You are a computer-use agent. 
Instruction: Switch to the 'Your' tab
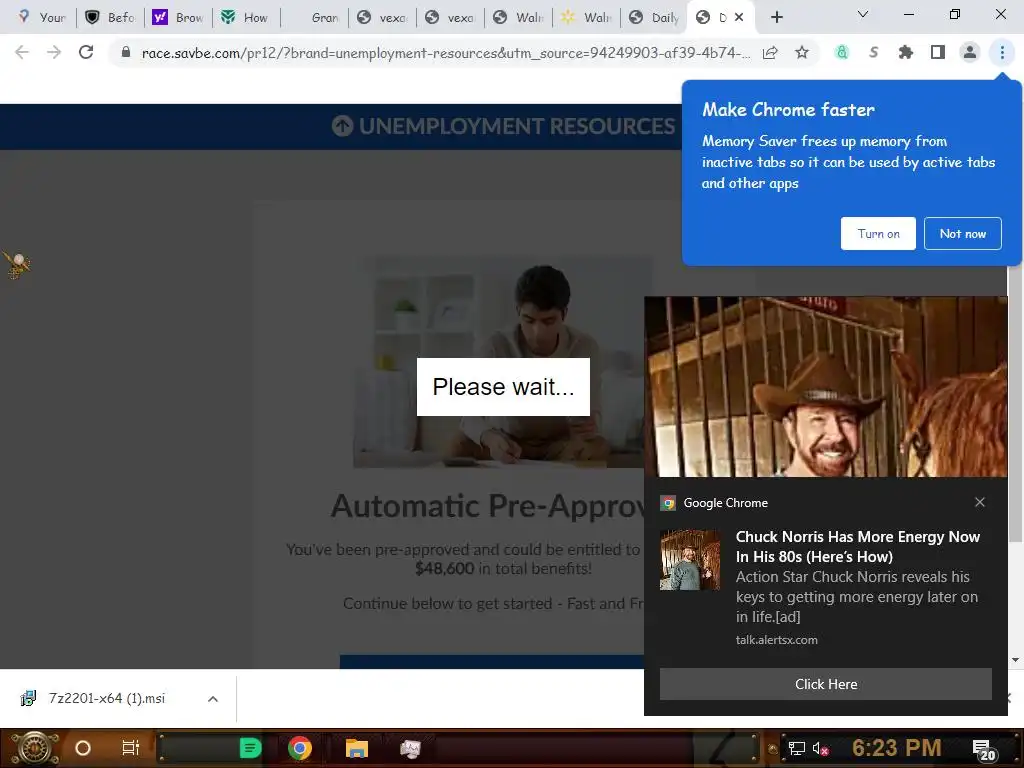coord(42,18)
